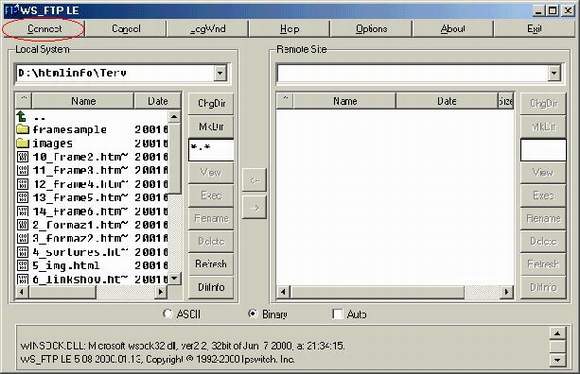Click the local list vertical scrollbar thumb

click(174, 158)
